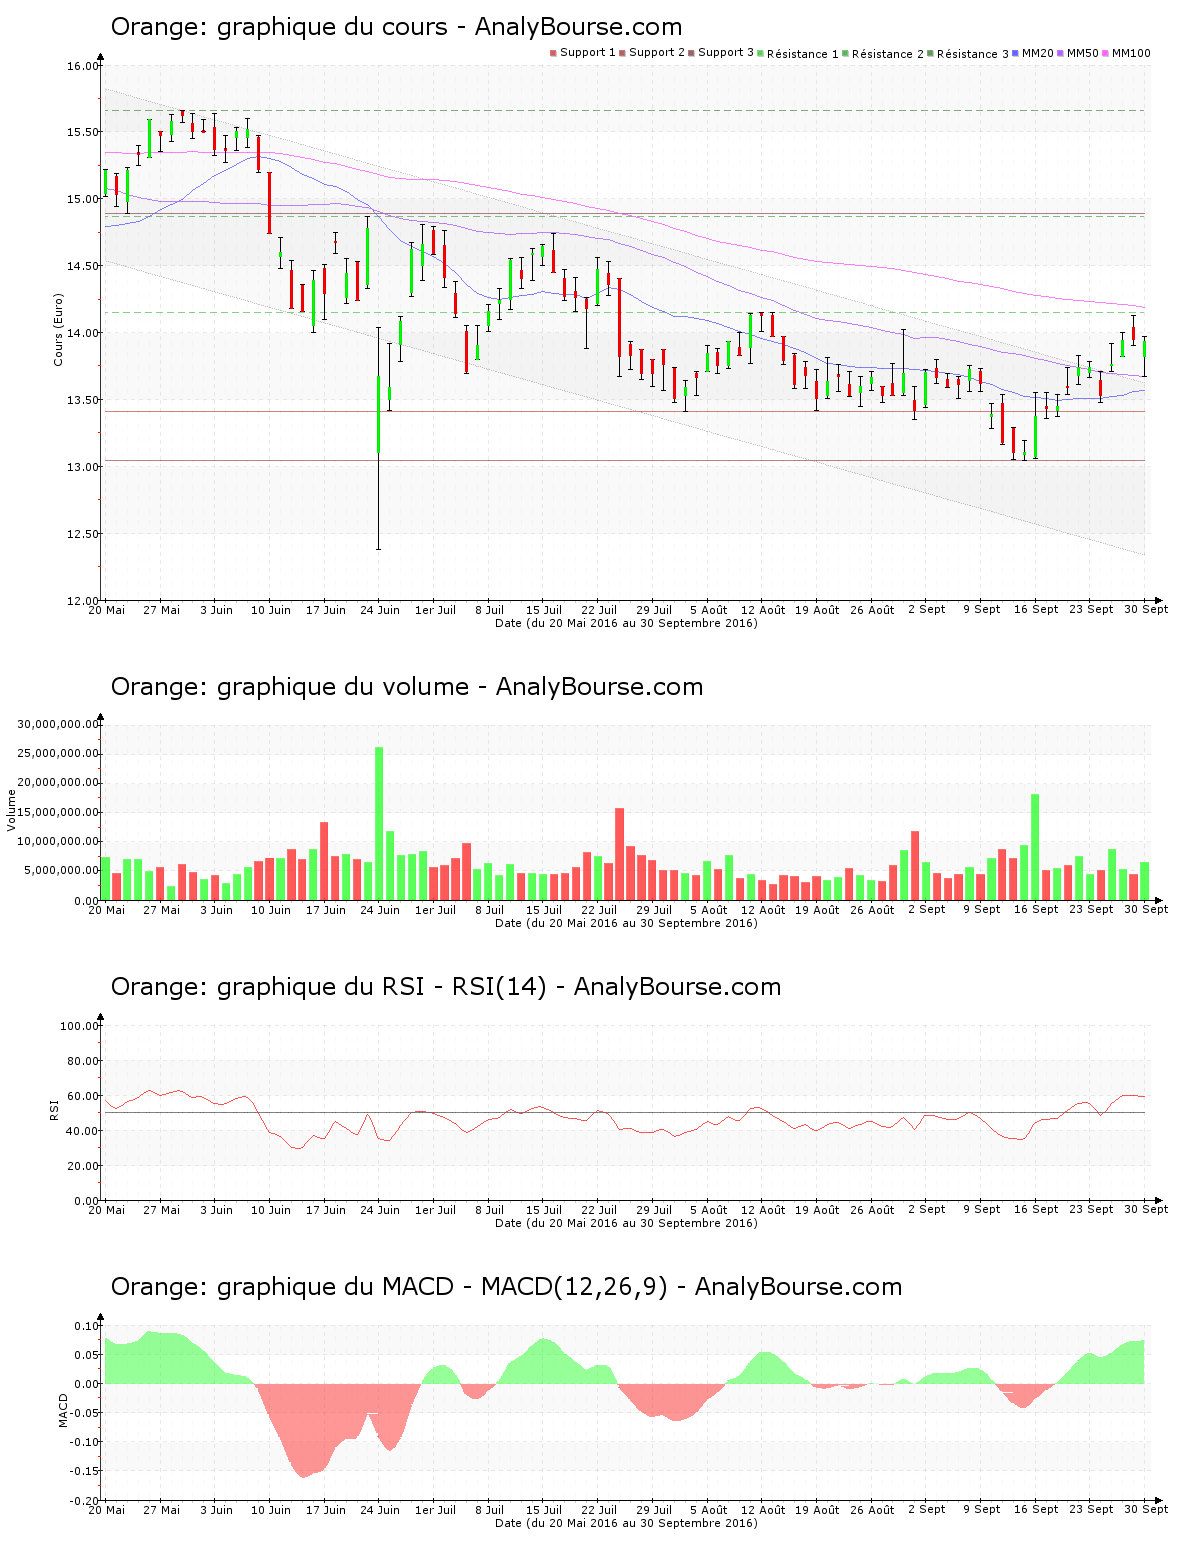Click '1er Juil' under the price chart
Screen dimensions: 1200x1550
point(435,610)
